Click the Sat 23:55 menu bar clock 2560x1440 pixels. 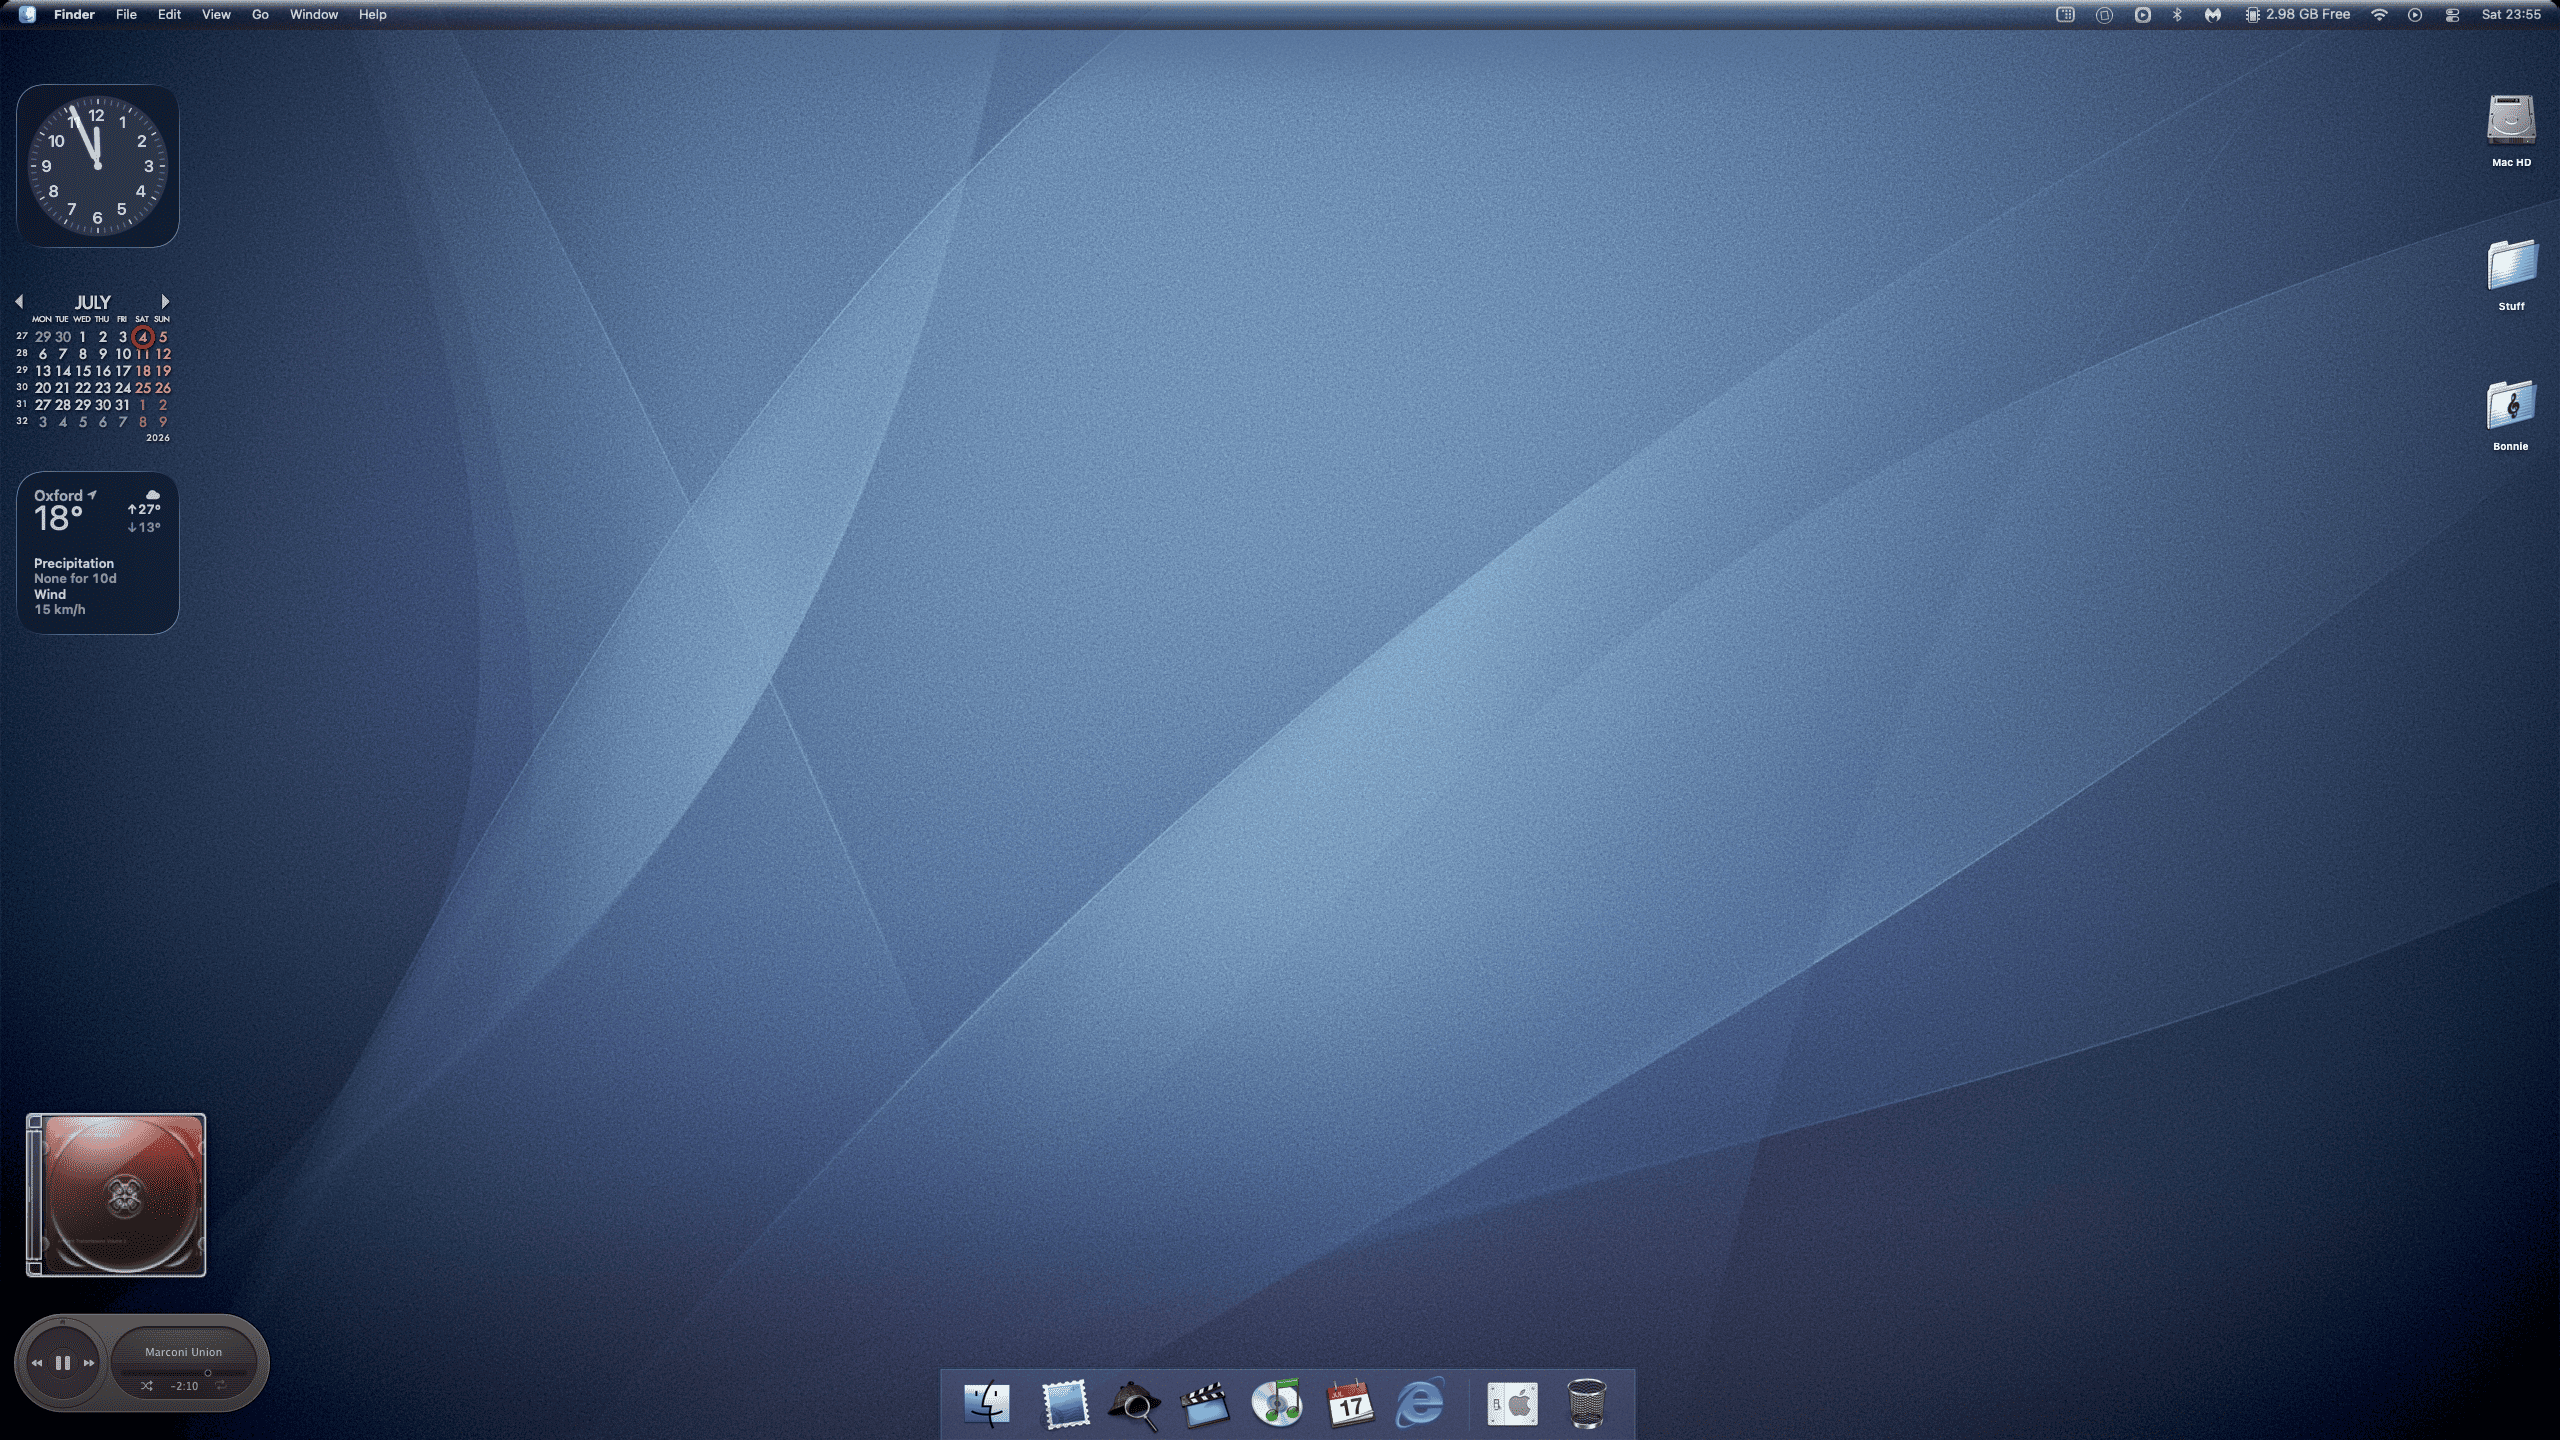[2511, 15]
